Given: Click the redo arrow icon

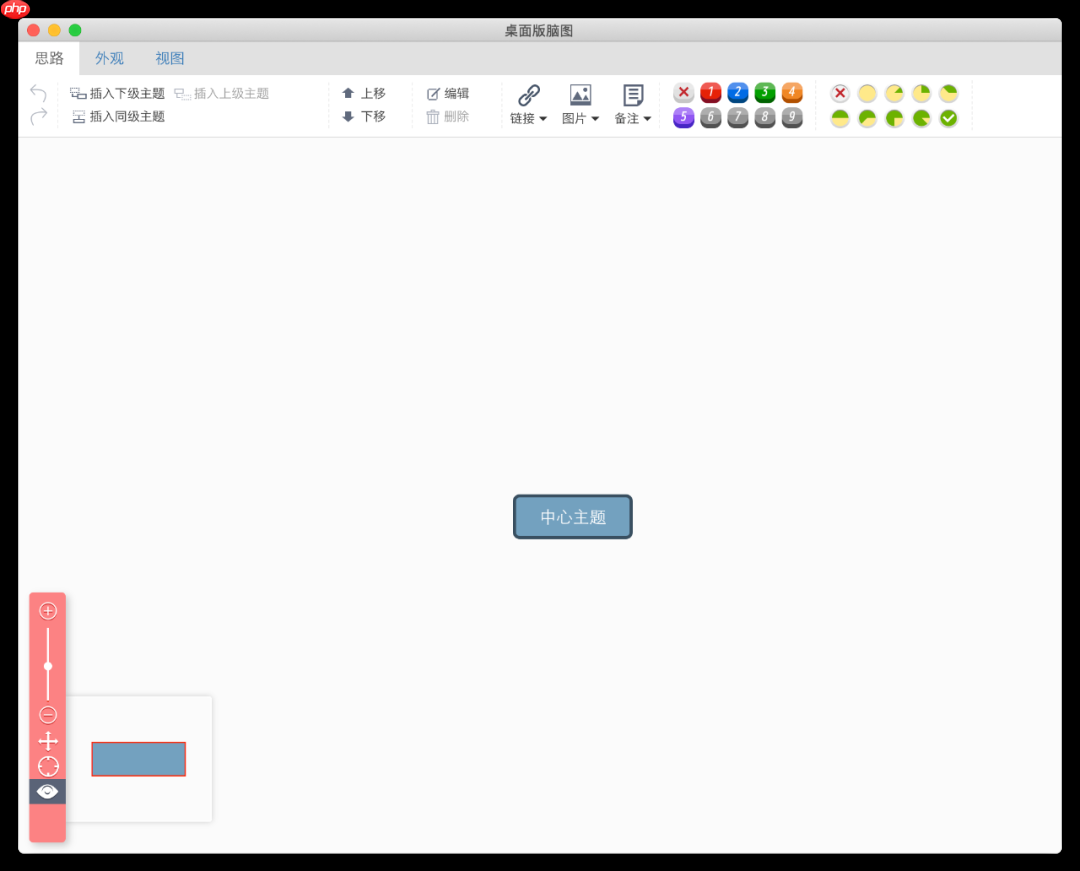Looking at the screenshot, I should pos(39,116).
